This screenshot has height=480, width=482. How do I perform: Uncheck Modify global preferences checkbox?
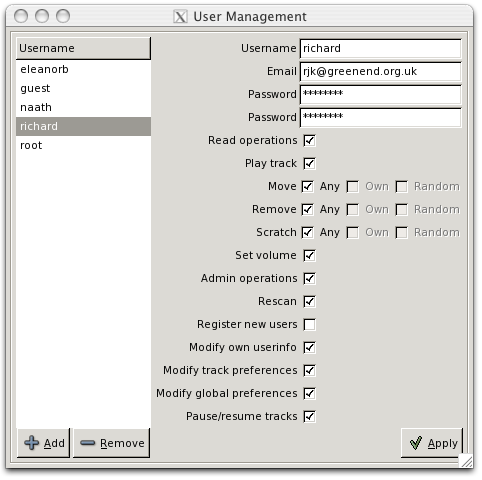[309, 393]
